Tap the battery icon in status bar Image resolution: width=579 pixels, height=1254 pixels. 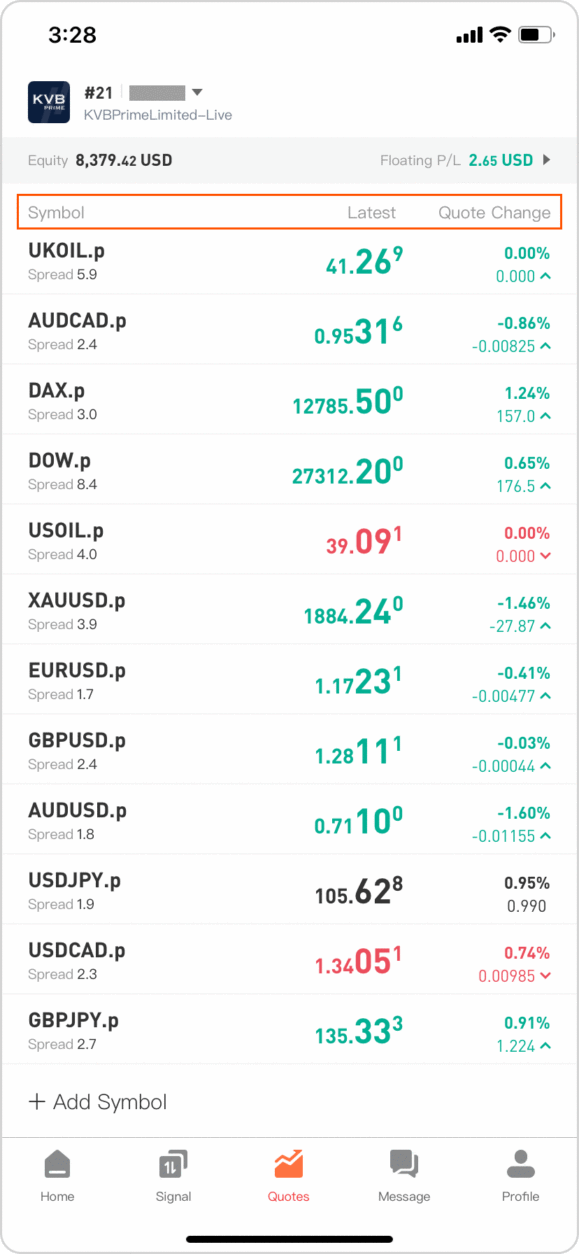point(535,35)
